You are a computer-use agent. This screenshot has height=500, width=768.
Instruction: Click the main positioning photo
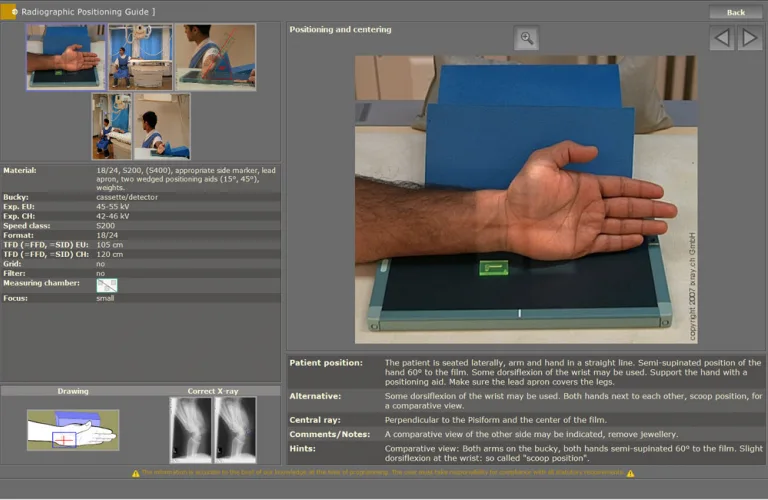pyautogui.click(x=526, y=199)
